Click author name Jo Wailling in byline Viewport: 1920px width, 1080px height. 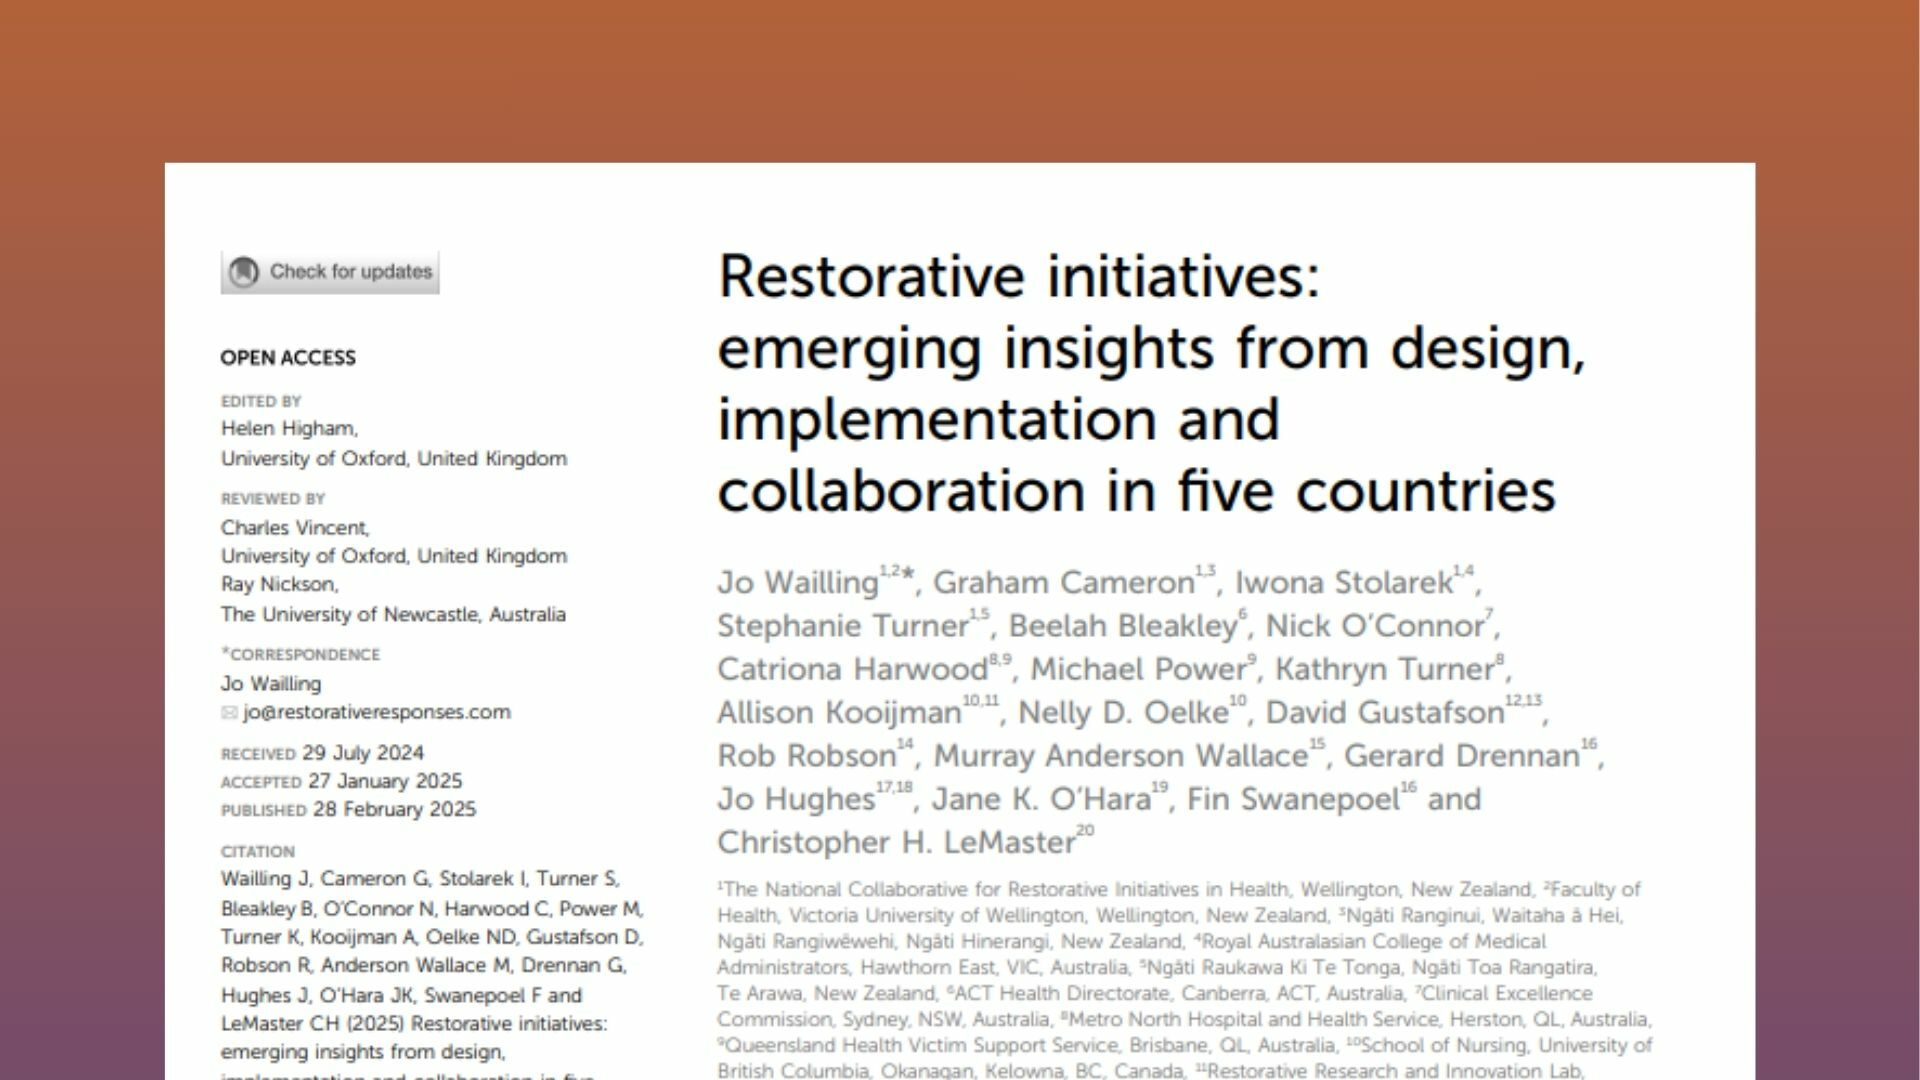click(x=798, y=583)
